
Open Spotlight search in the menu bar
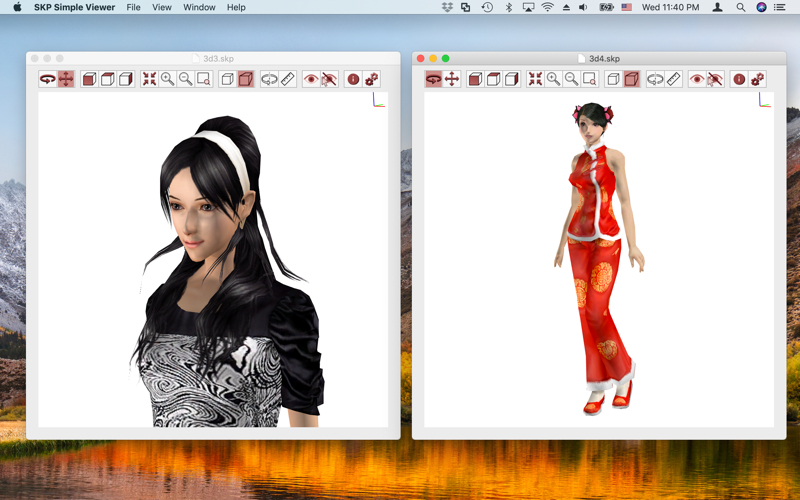[740, 7]
